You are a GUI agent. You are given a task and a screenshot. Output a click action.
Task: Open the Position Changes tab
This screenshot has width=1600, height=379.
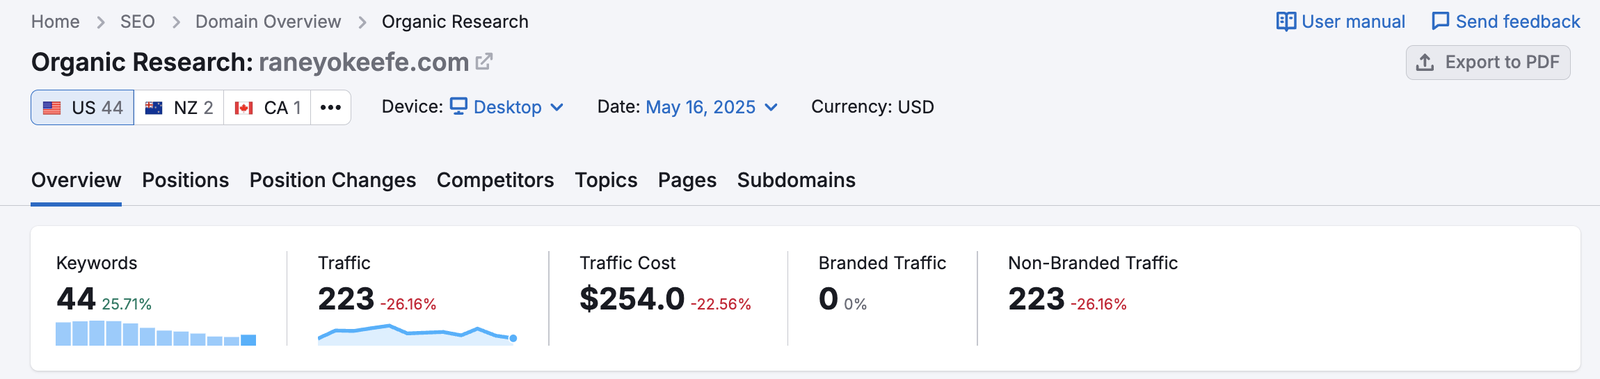click(333, 180)
